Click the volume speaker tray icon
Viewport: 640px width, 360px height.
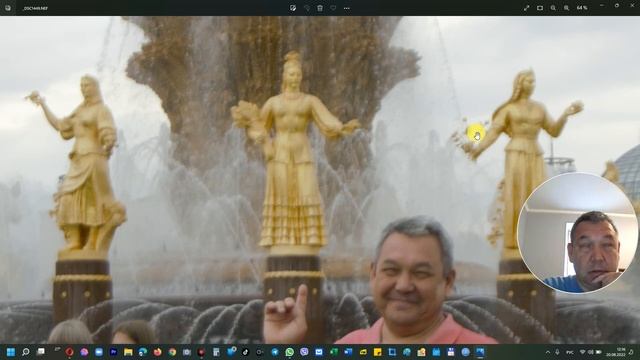tap(591, 352)
